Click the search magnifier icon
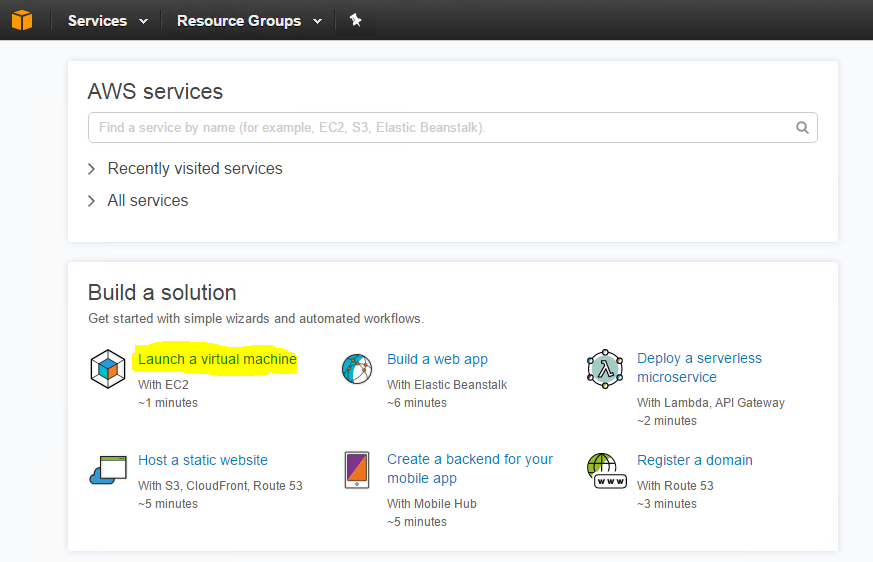 tap(802, 128)
